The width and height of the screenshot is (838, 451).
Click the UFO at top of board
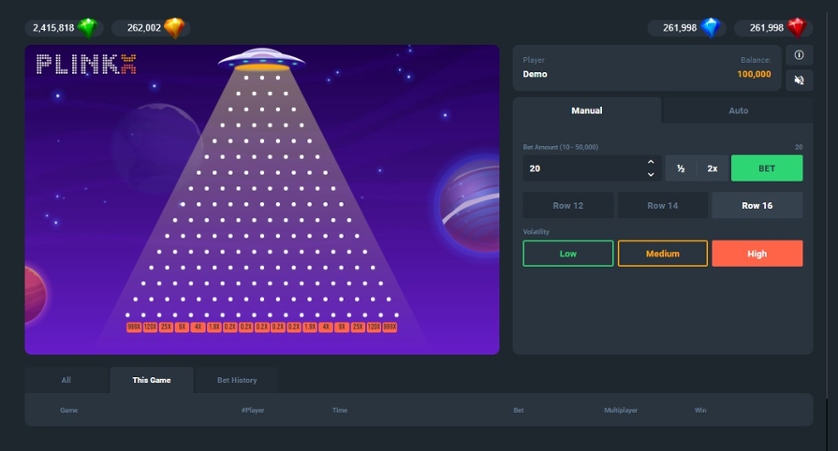click(x=261, y=59)
